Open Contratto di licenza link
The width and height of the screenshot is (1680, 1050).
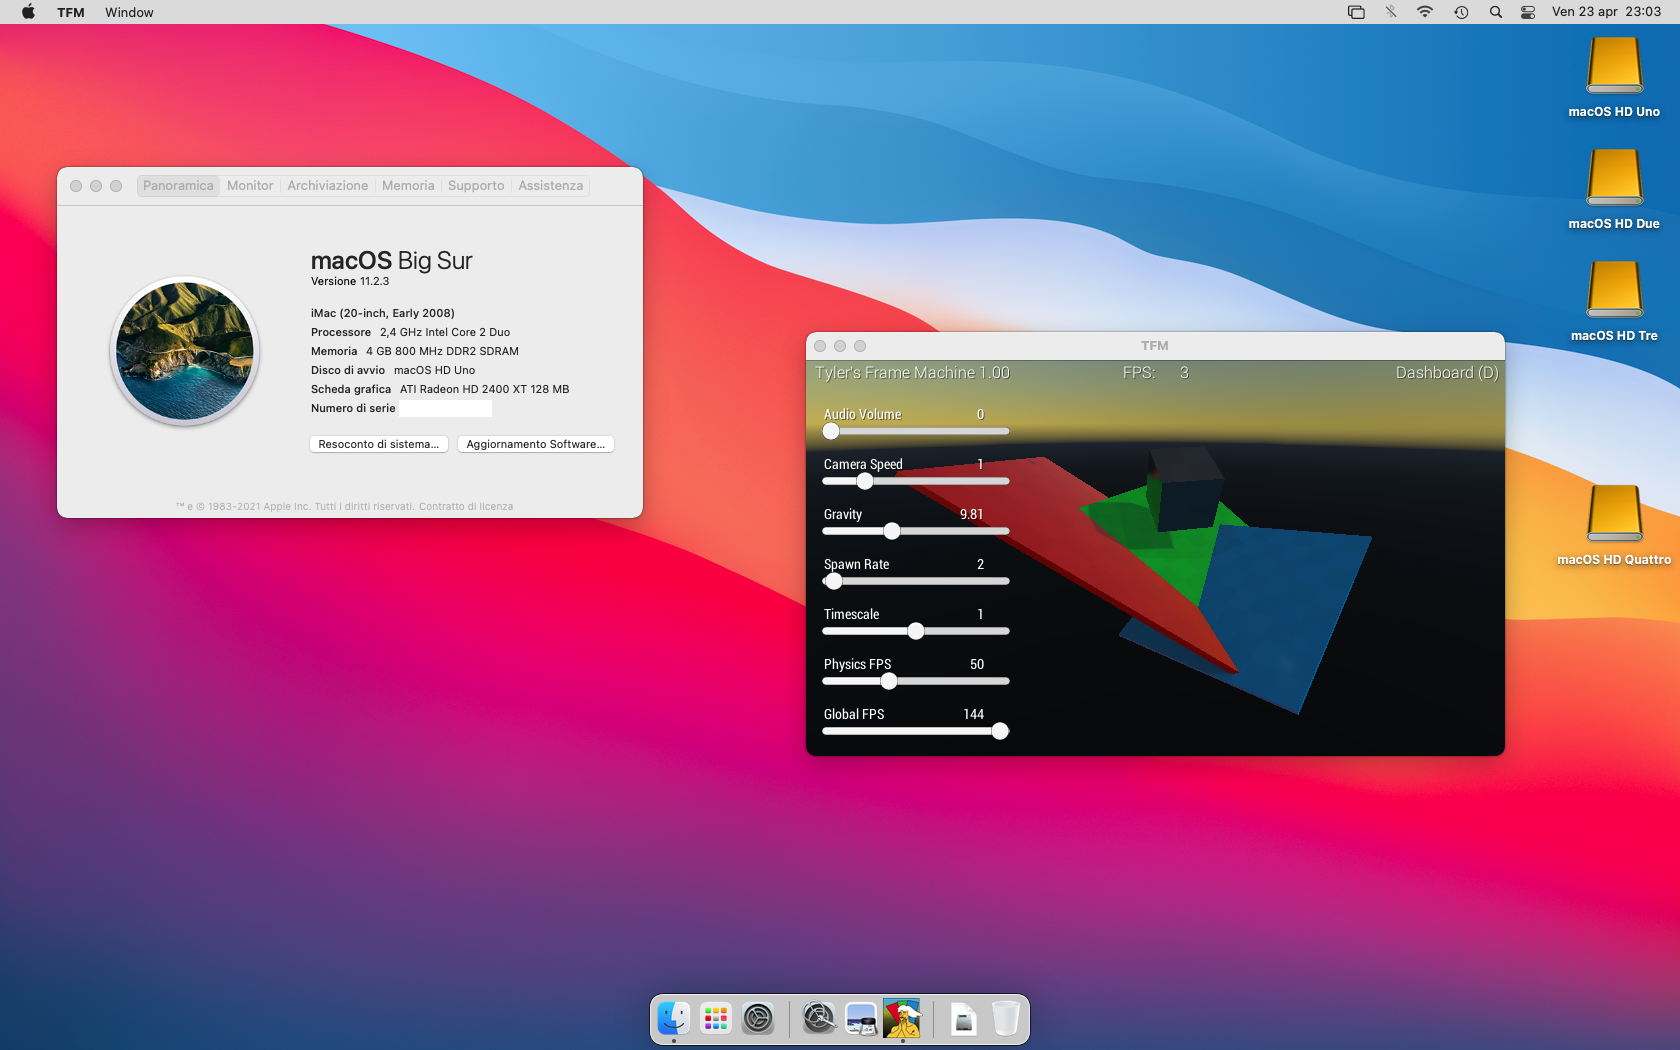(x=466, y=506)
